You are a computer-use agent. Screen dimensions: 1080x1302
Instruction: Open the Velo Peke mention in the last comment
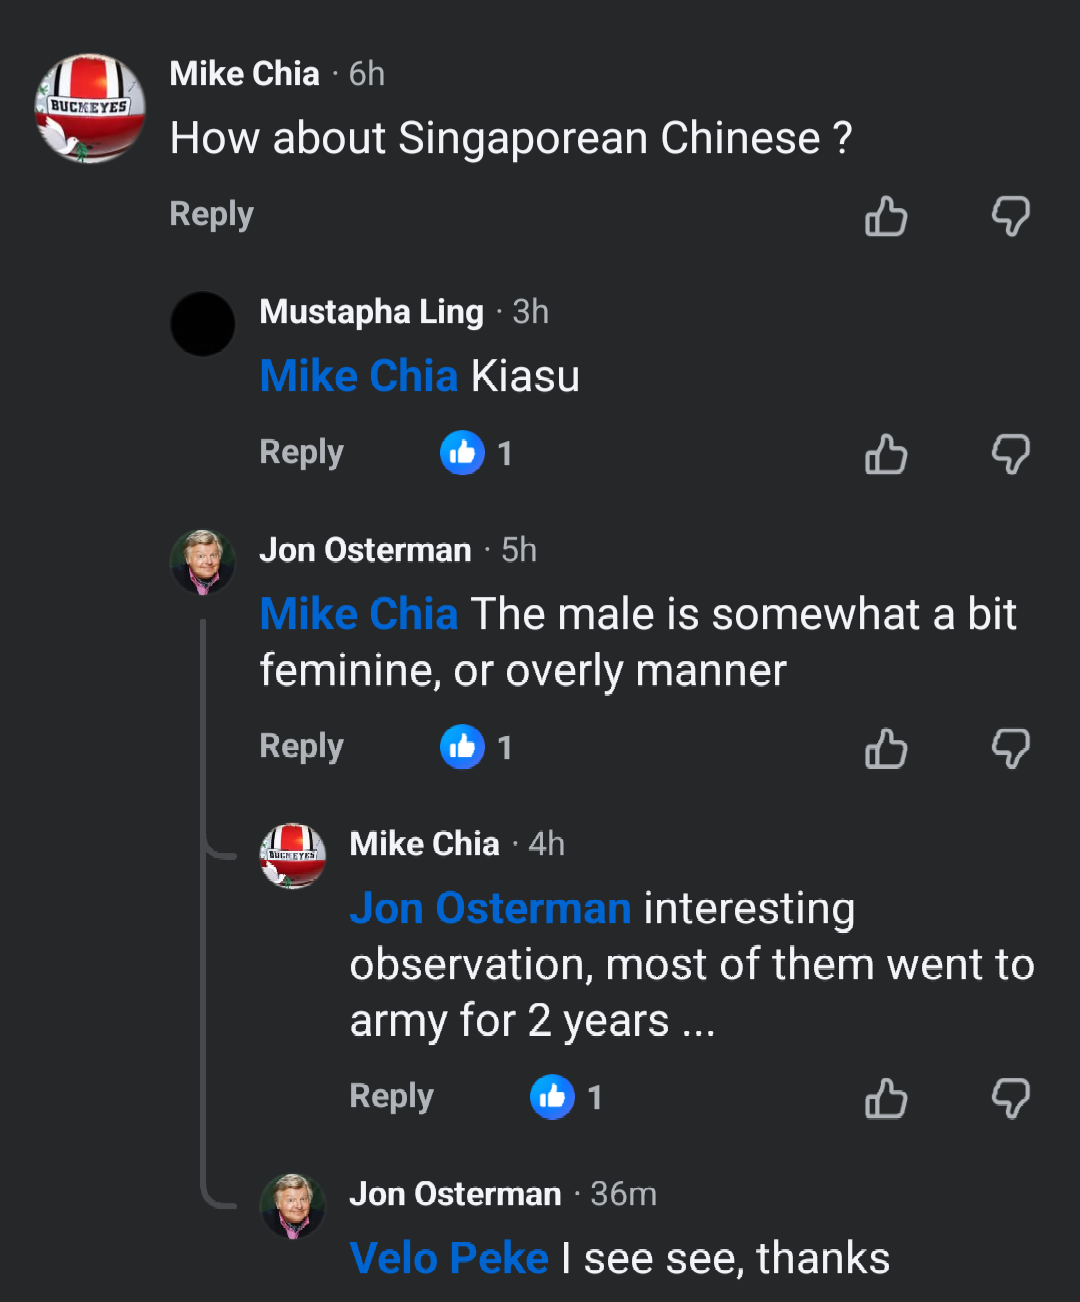tap(448, 1257)
